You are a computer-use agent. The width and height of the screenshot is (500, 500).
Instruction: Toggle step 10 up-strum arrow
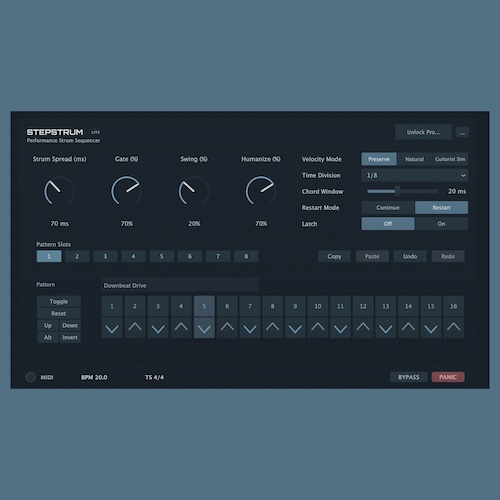pyautogui.click(x=318, y=328)
